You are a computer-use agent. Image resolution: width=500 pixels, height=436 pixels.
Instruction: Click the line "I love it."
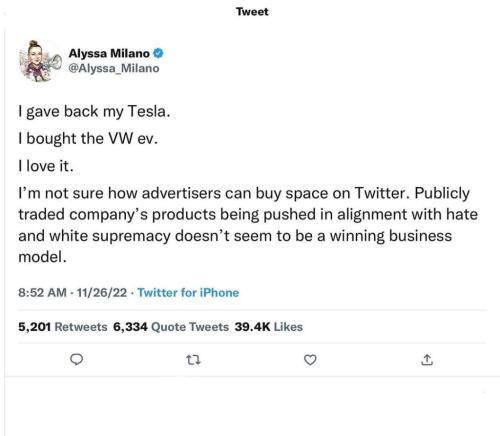pos(46,166)
